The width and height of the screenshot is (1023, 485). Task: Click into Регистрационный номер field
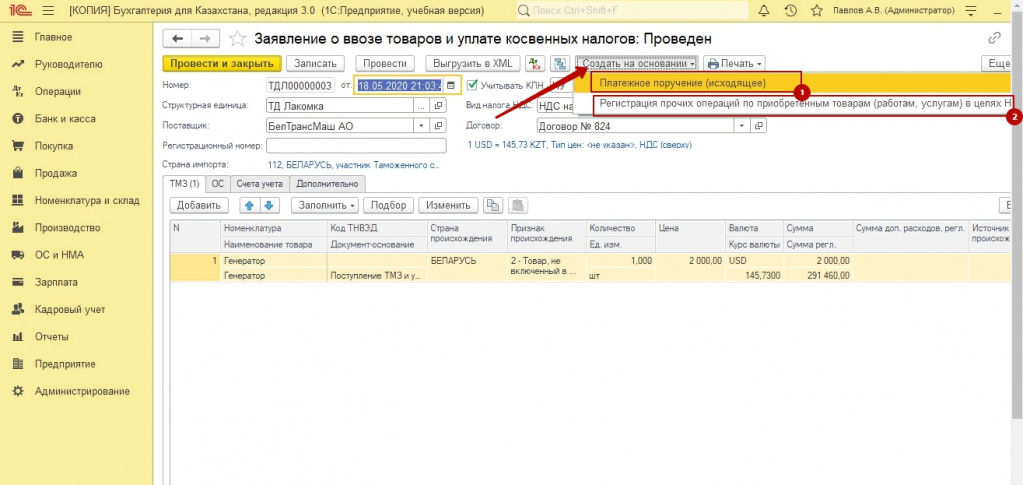tap(356, 146)
